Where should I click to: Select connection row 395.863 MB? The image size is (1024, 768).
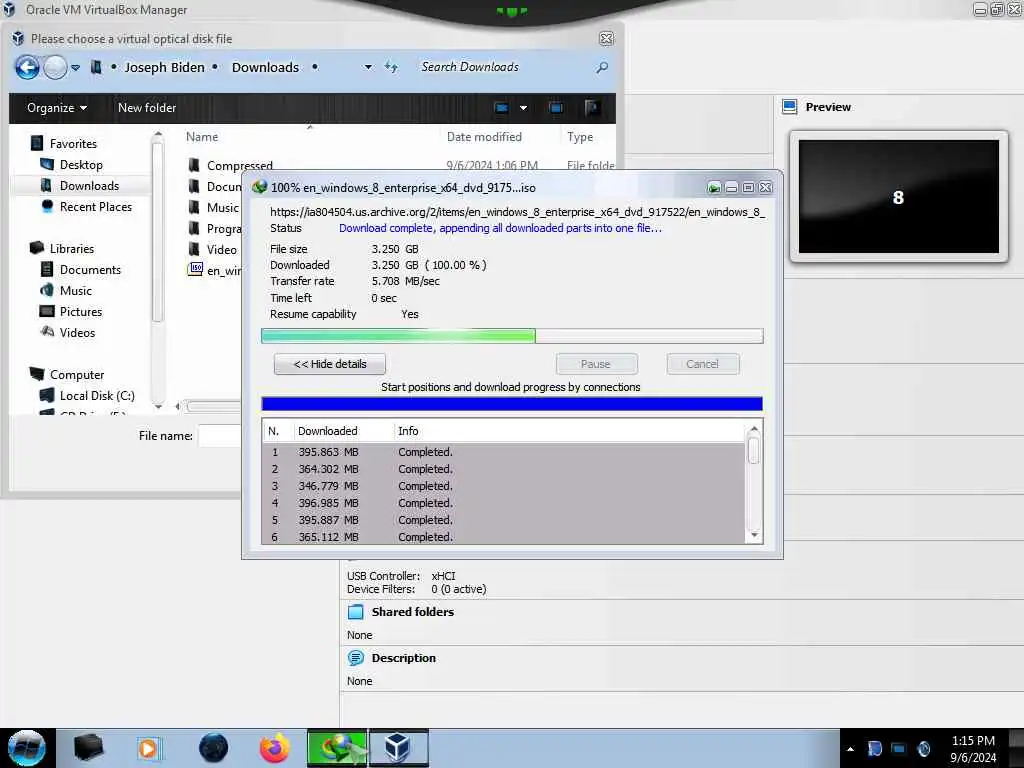tap(503, 452)
